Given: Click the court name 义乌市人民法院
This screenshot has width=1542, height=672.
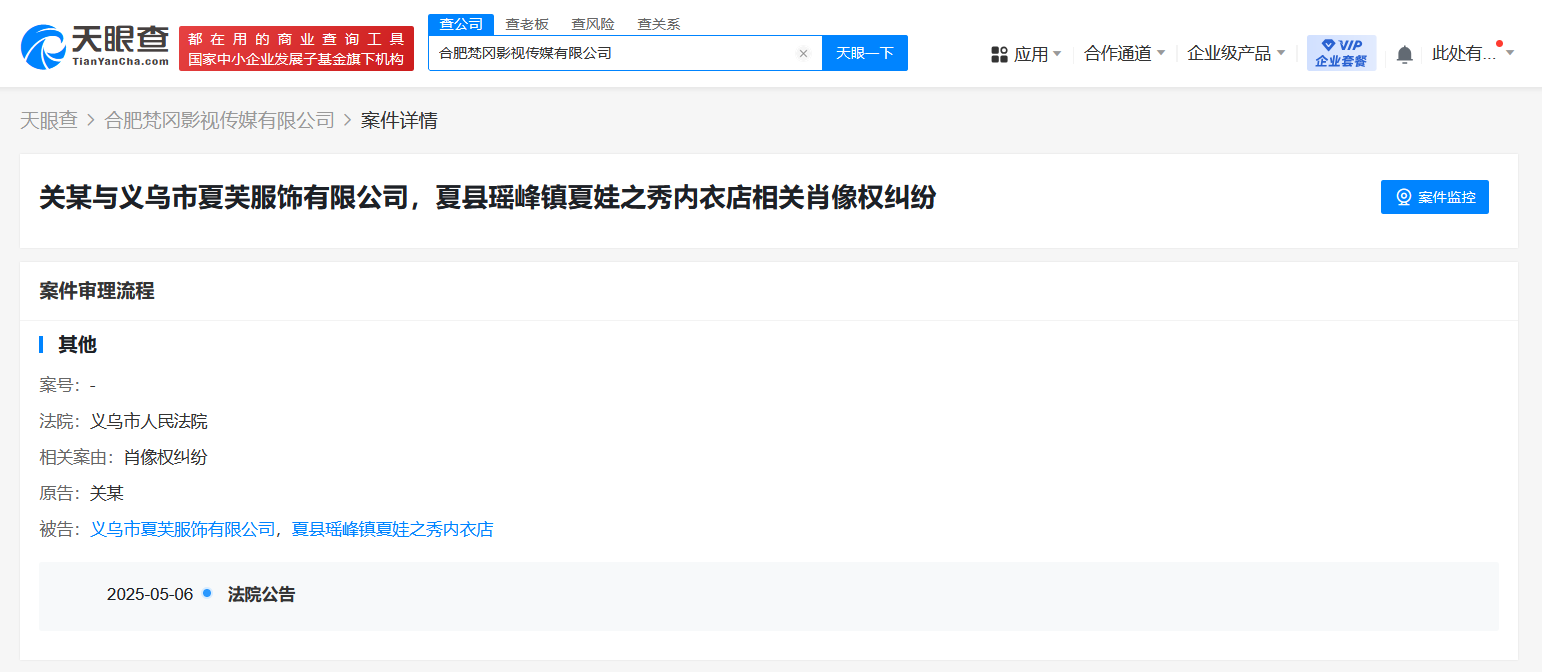Looking at the screenshot, I should click(149, 421).
